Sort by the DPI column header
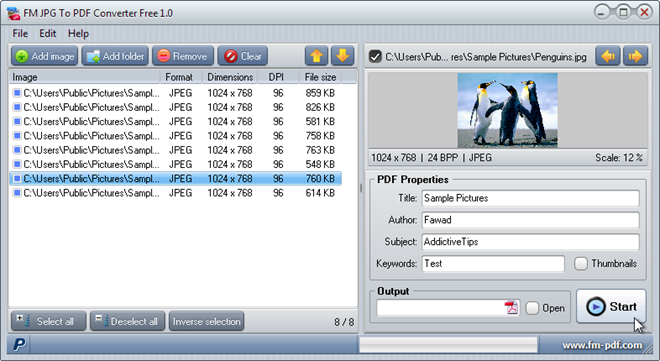The width and height of the screenshot is (660, 361). pyautogui.click(x=278, y=77)
